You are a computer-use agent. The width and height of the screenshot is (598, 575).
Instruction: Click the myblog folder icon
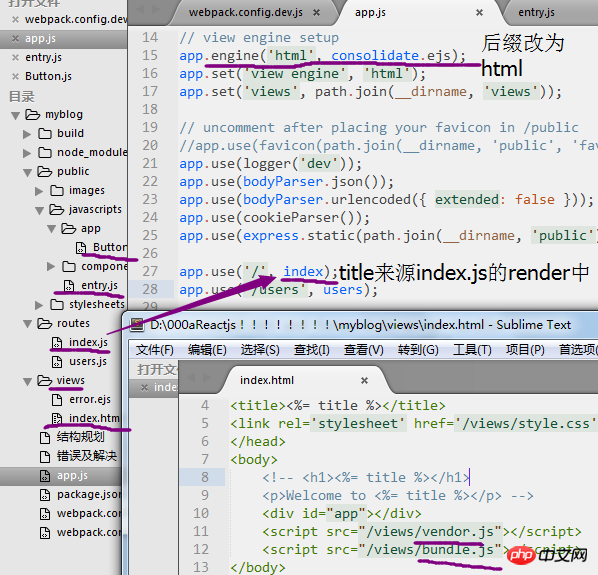pyautogui.click(x=32, y=114)
